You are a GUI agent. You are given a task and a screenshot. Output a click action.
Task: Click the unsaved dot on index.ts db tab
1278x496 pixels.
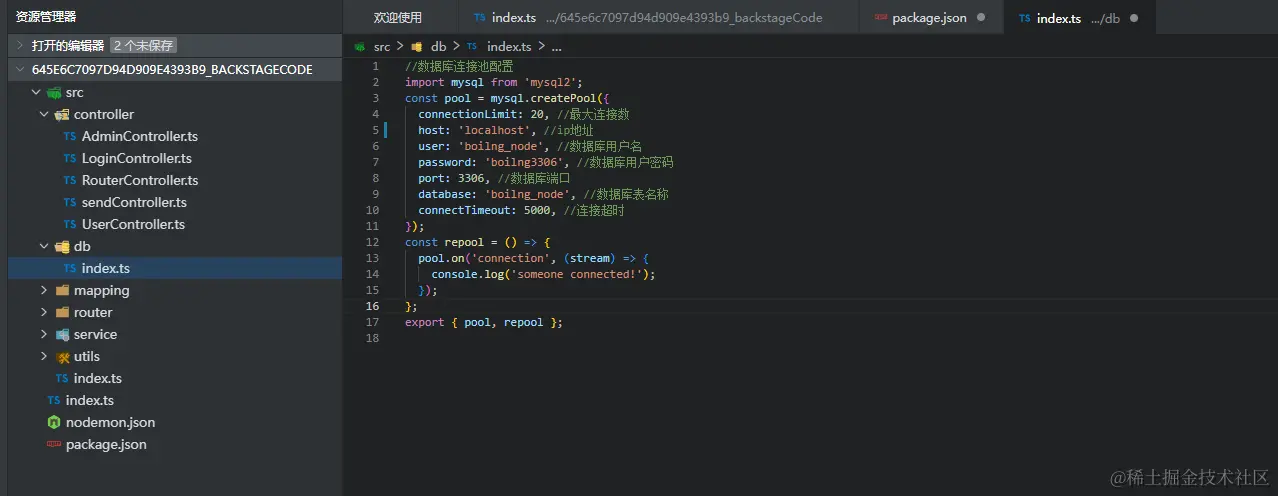(x=1134, y=18)
